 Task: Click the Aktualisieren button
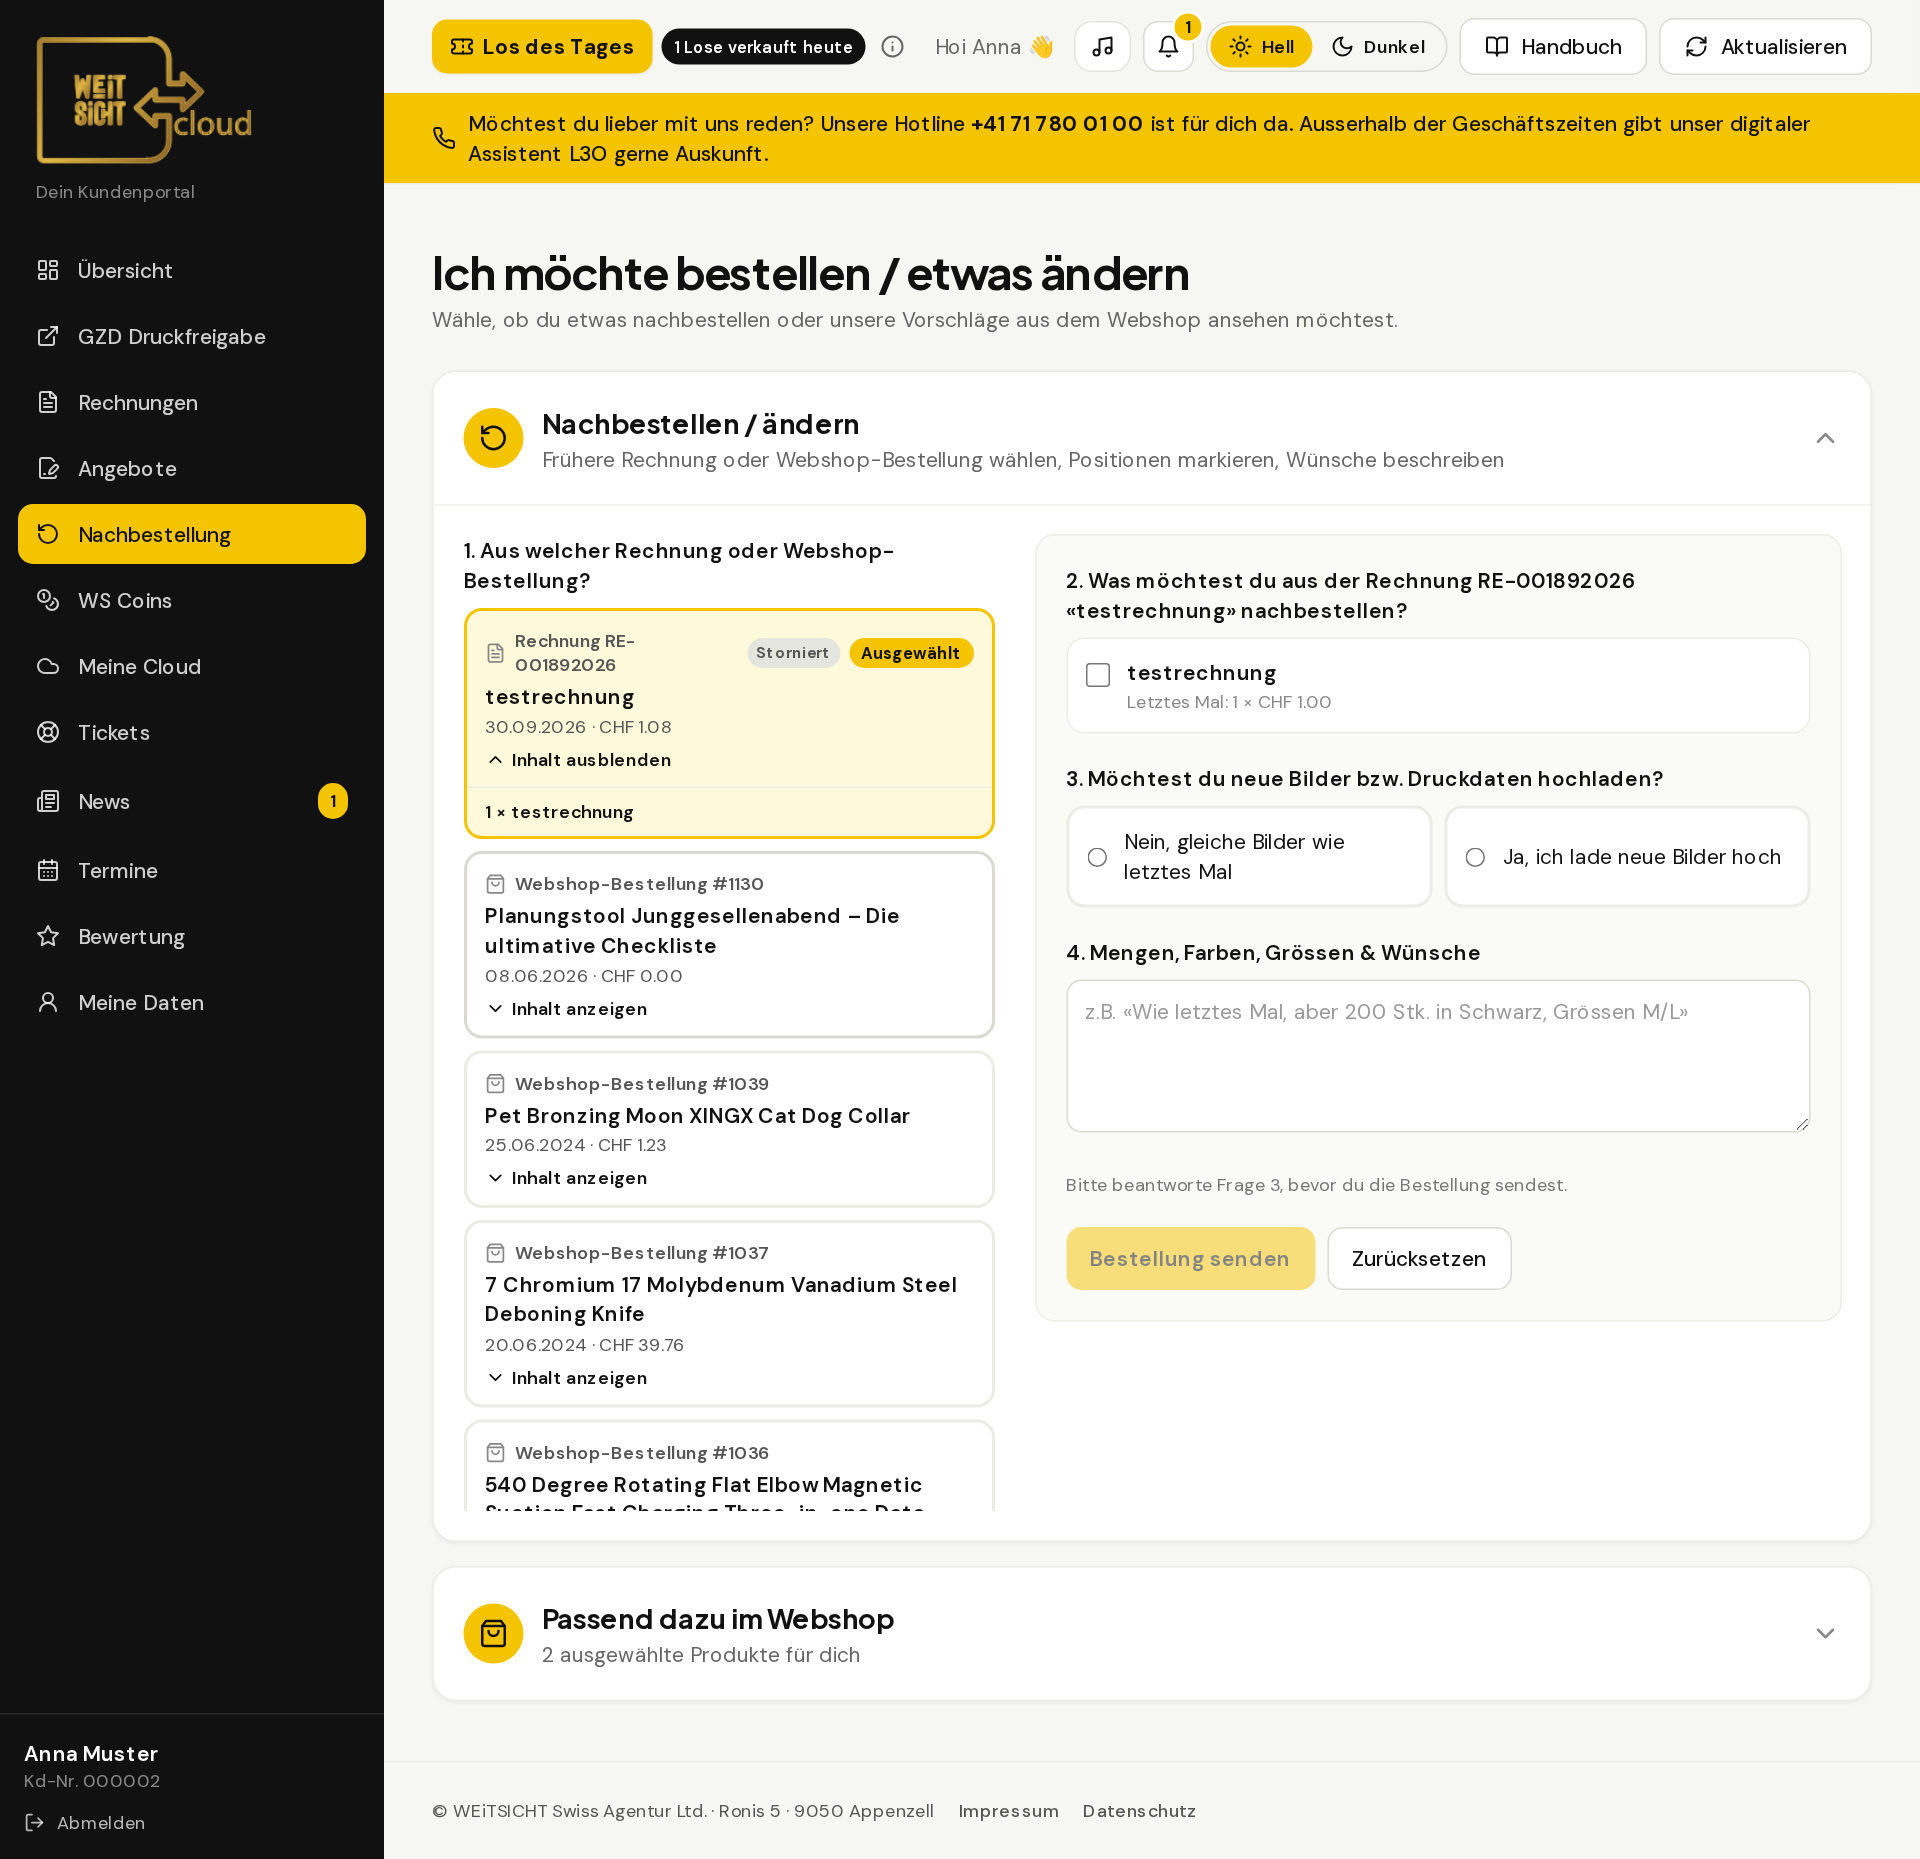(1765, 47)
